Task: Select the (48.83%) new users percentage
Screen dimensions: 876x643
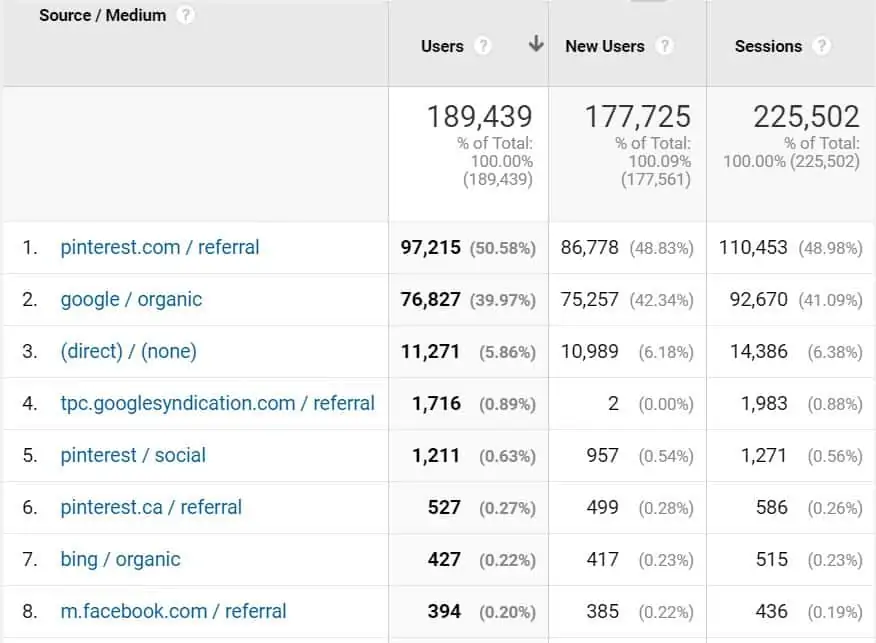Action: coord(661,248)
